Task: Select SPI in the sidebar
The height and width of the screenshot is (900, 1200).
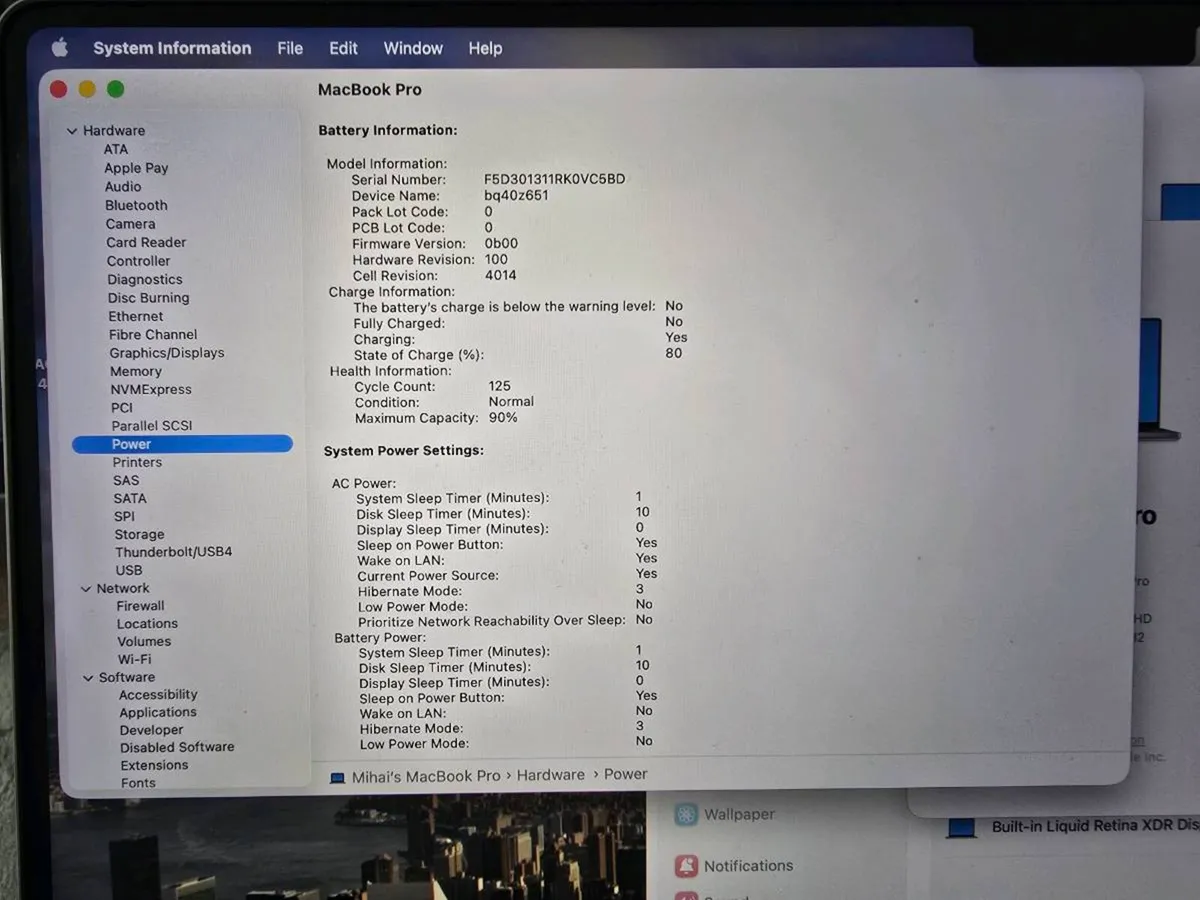Action: click(124, 517)
